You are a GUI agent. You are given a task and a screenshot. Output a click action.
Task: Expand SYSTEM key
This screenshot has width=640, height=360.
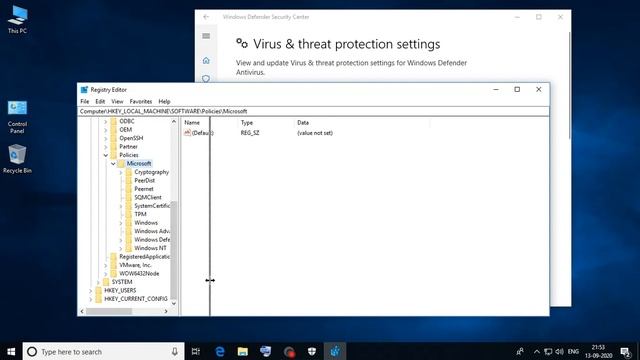tap(98, 282)
